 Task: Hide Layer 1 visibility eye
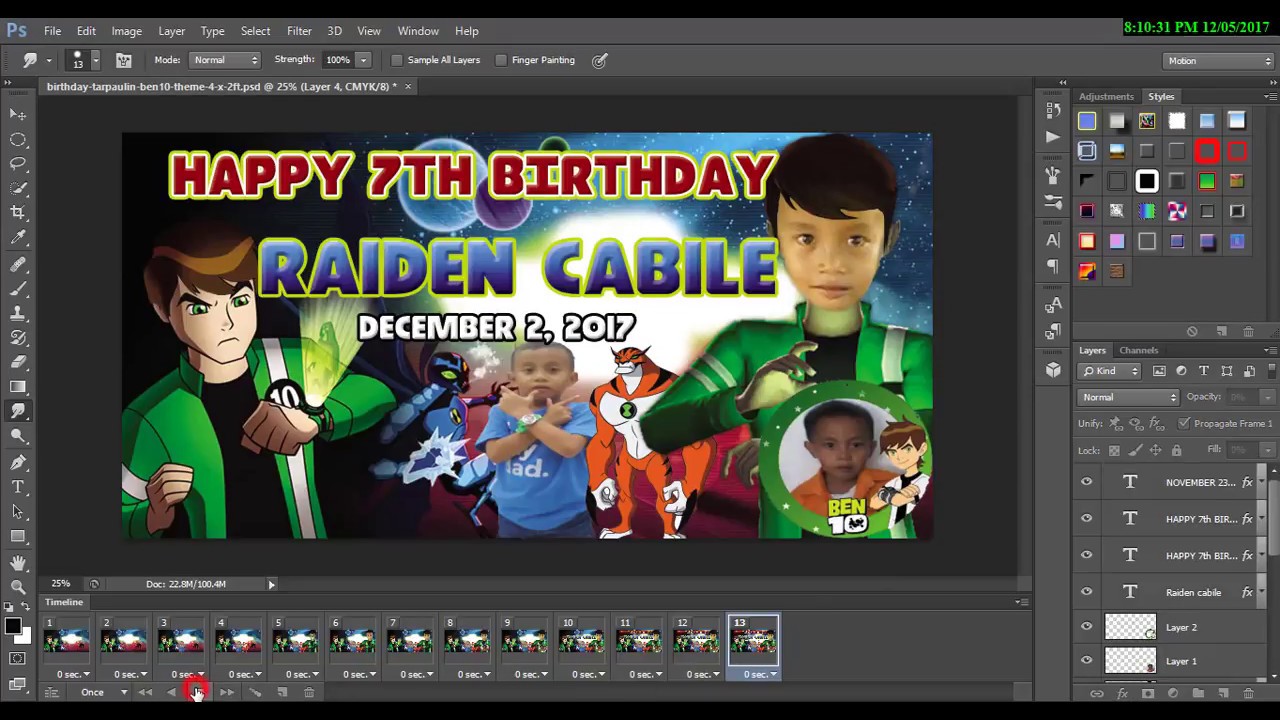[x=1087, y=661]
